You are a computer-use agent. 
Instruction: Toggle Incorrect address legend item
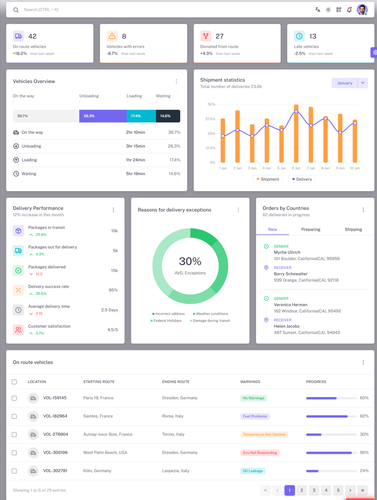(x=168, y=314)
